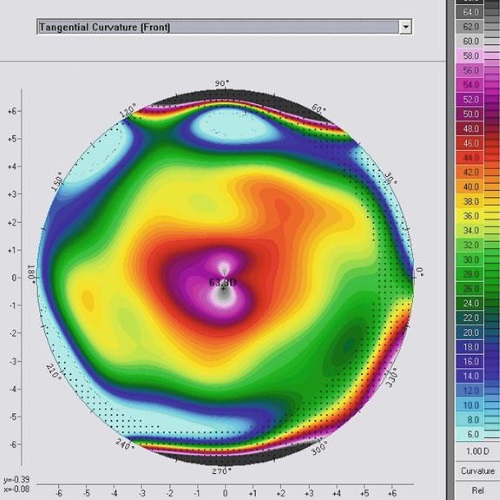Click the dark green spot in lower right of map
This screenshot has width=500, height=500.
point(348,344)
